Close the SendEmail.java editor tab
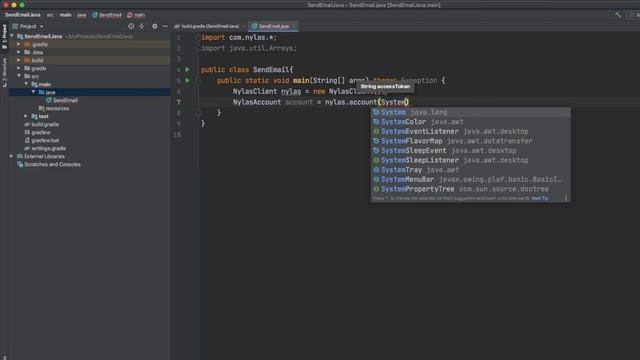 pyautogui.click(x=294, y=26)
